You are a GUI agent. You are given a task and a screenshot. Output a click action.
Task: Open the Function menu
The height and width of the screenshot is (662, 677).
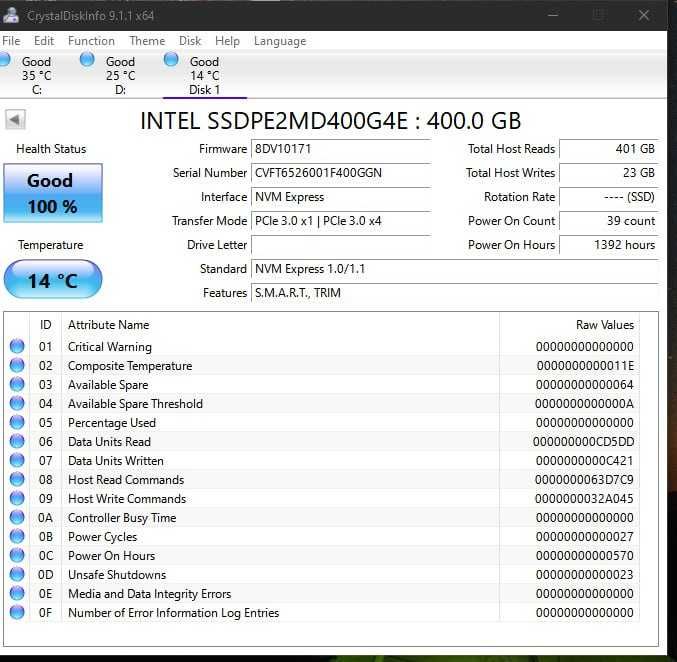point(92,41)
